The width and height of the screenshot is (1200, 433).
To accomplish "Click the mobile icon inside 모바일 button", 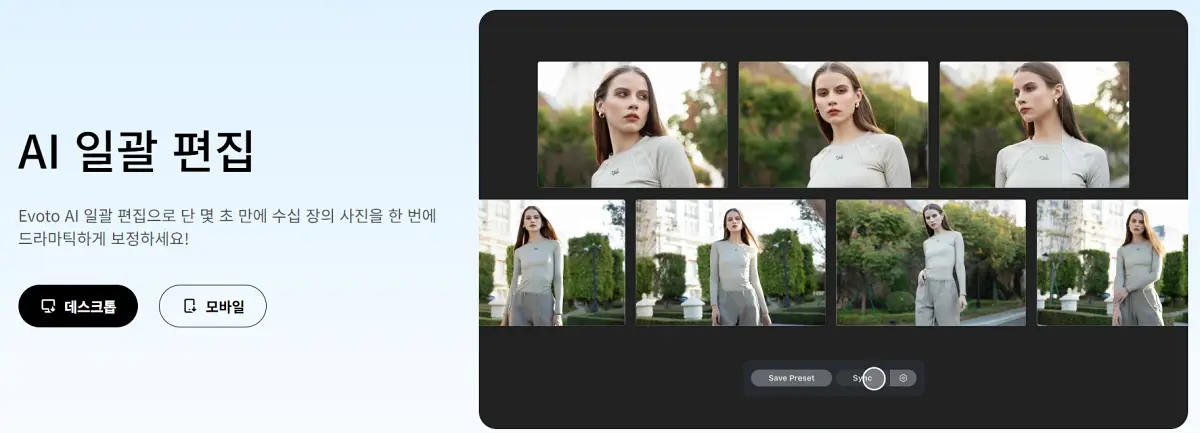I will [x=190, y=306].
